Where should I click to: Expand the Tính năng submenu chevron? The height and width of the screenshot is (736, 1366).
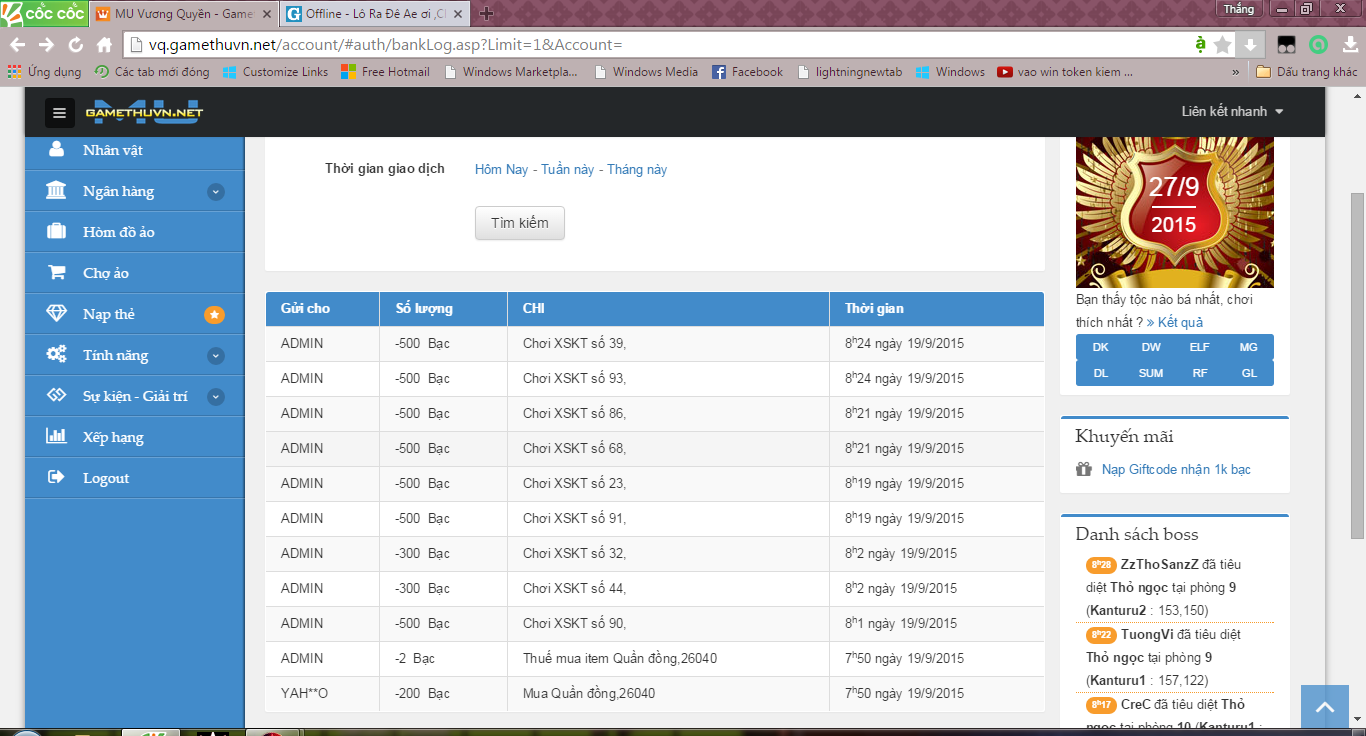tap(215, 356)
